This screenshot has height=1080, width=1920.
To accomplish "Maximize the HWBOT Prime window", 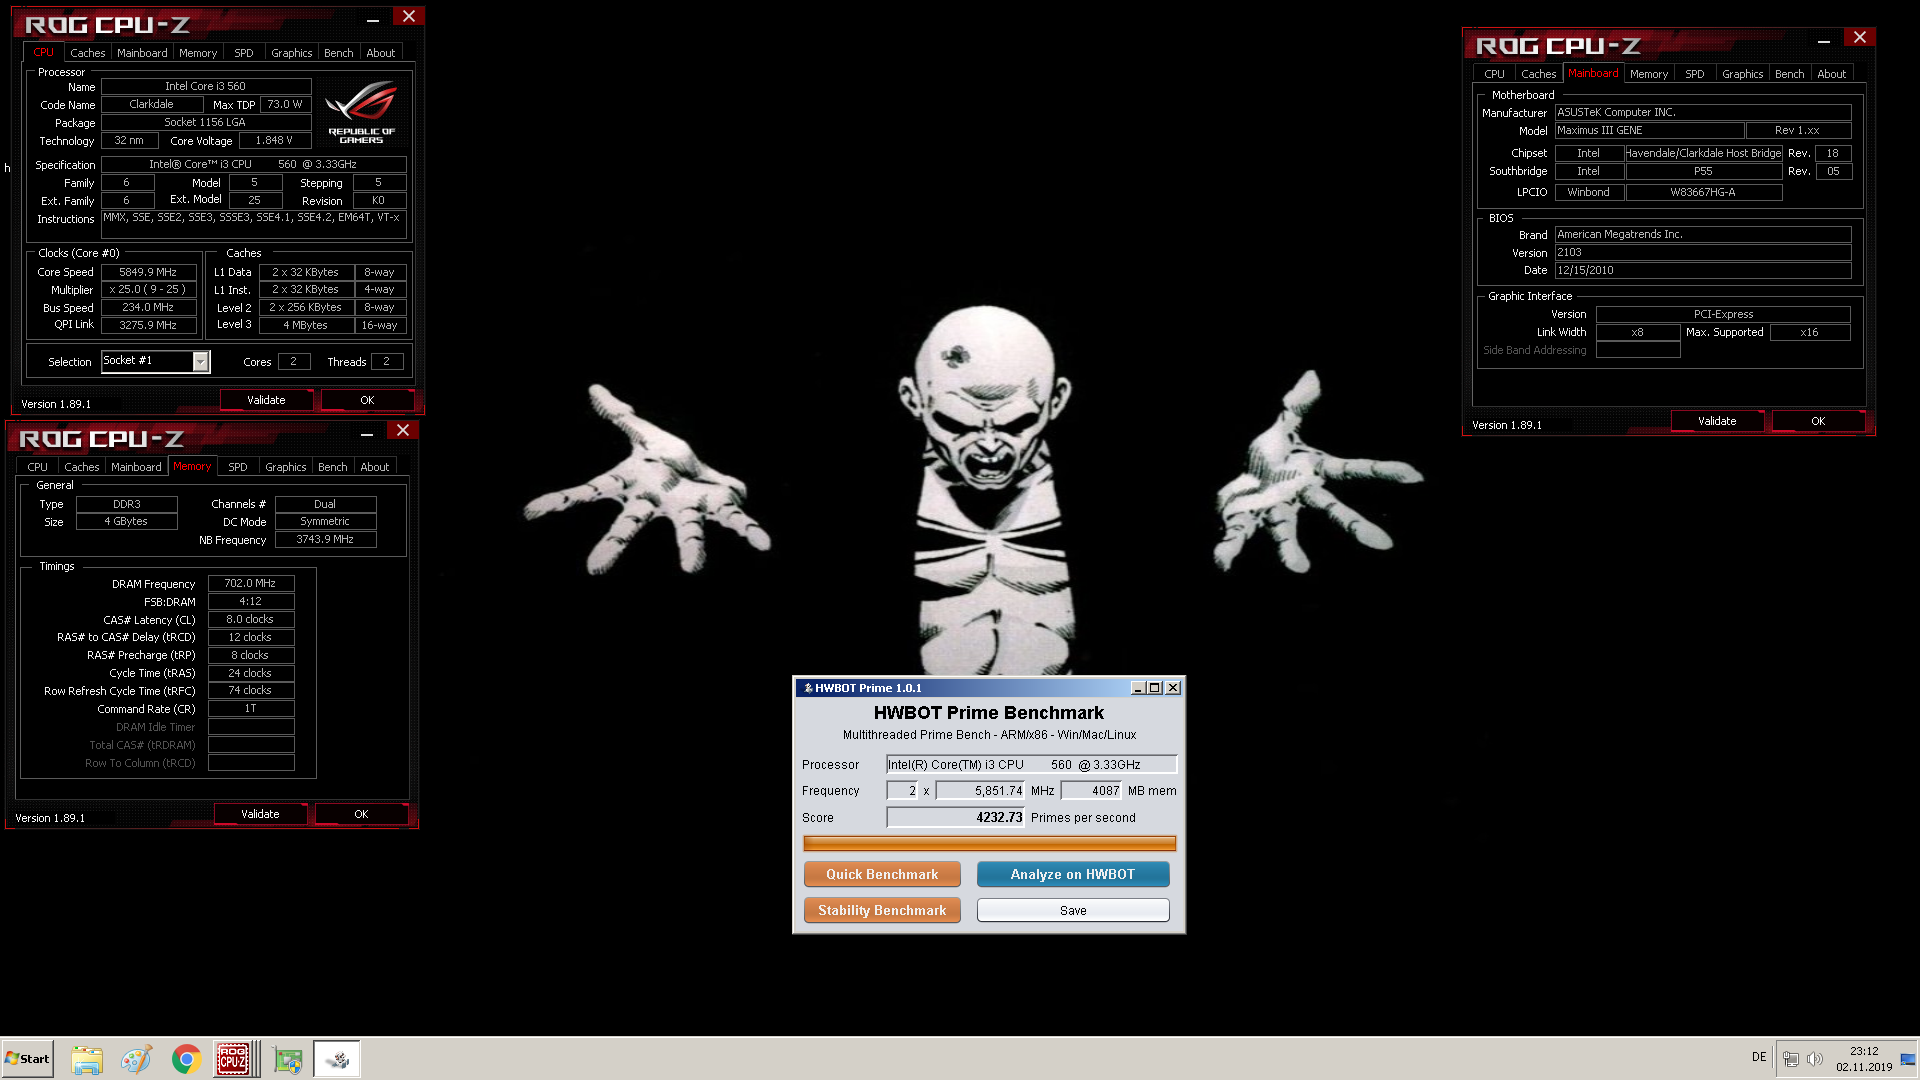I will (1155, 688).
